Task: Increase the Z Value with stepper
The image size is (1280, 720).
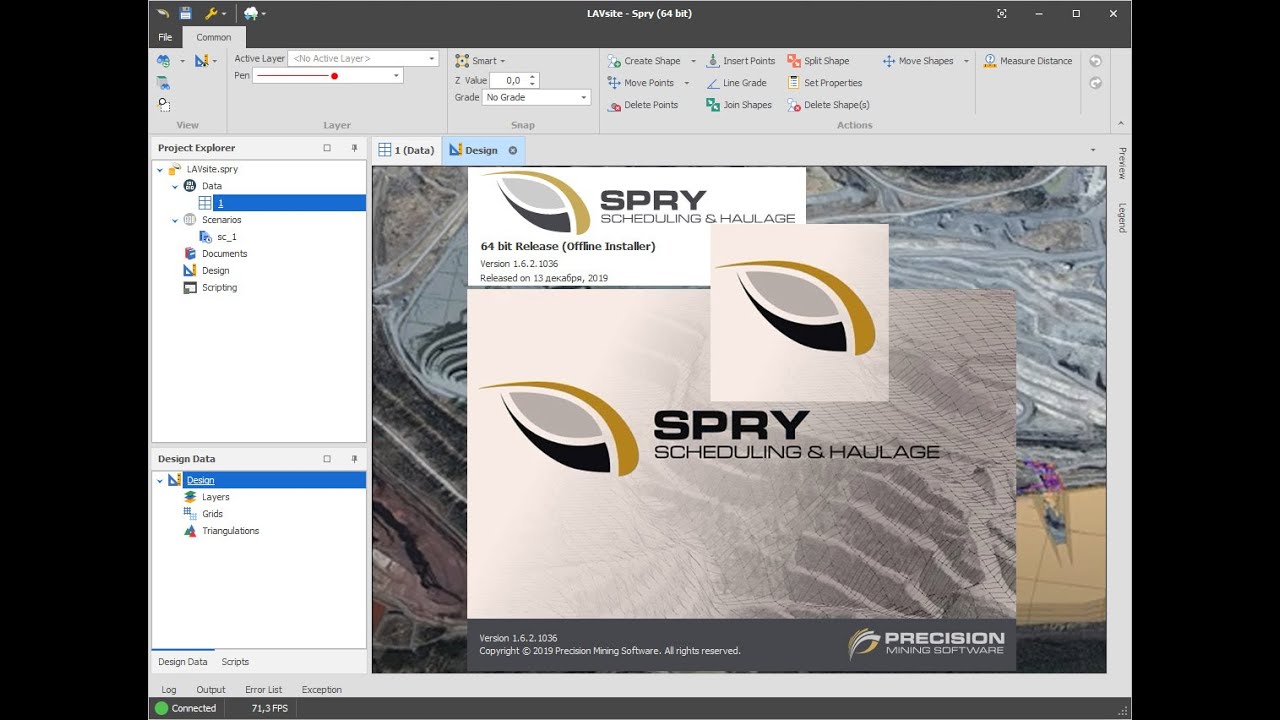Action: (x=533, y=77)
